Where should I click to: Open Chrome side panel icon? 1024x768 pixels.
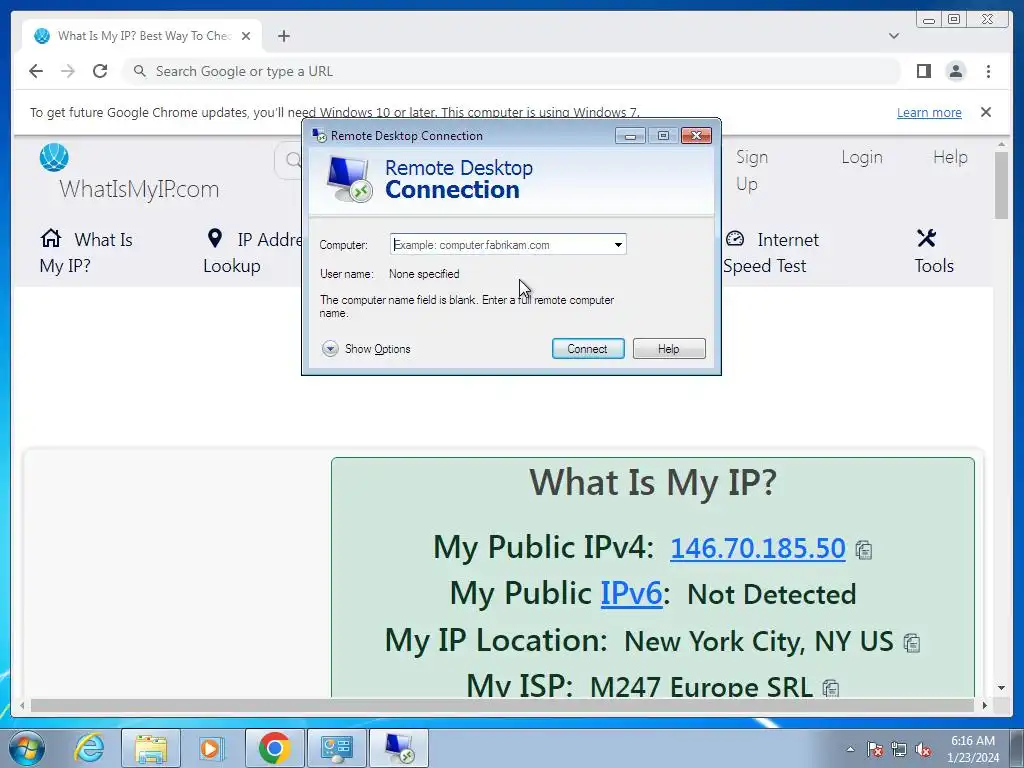[923, 71]
